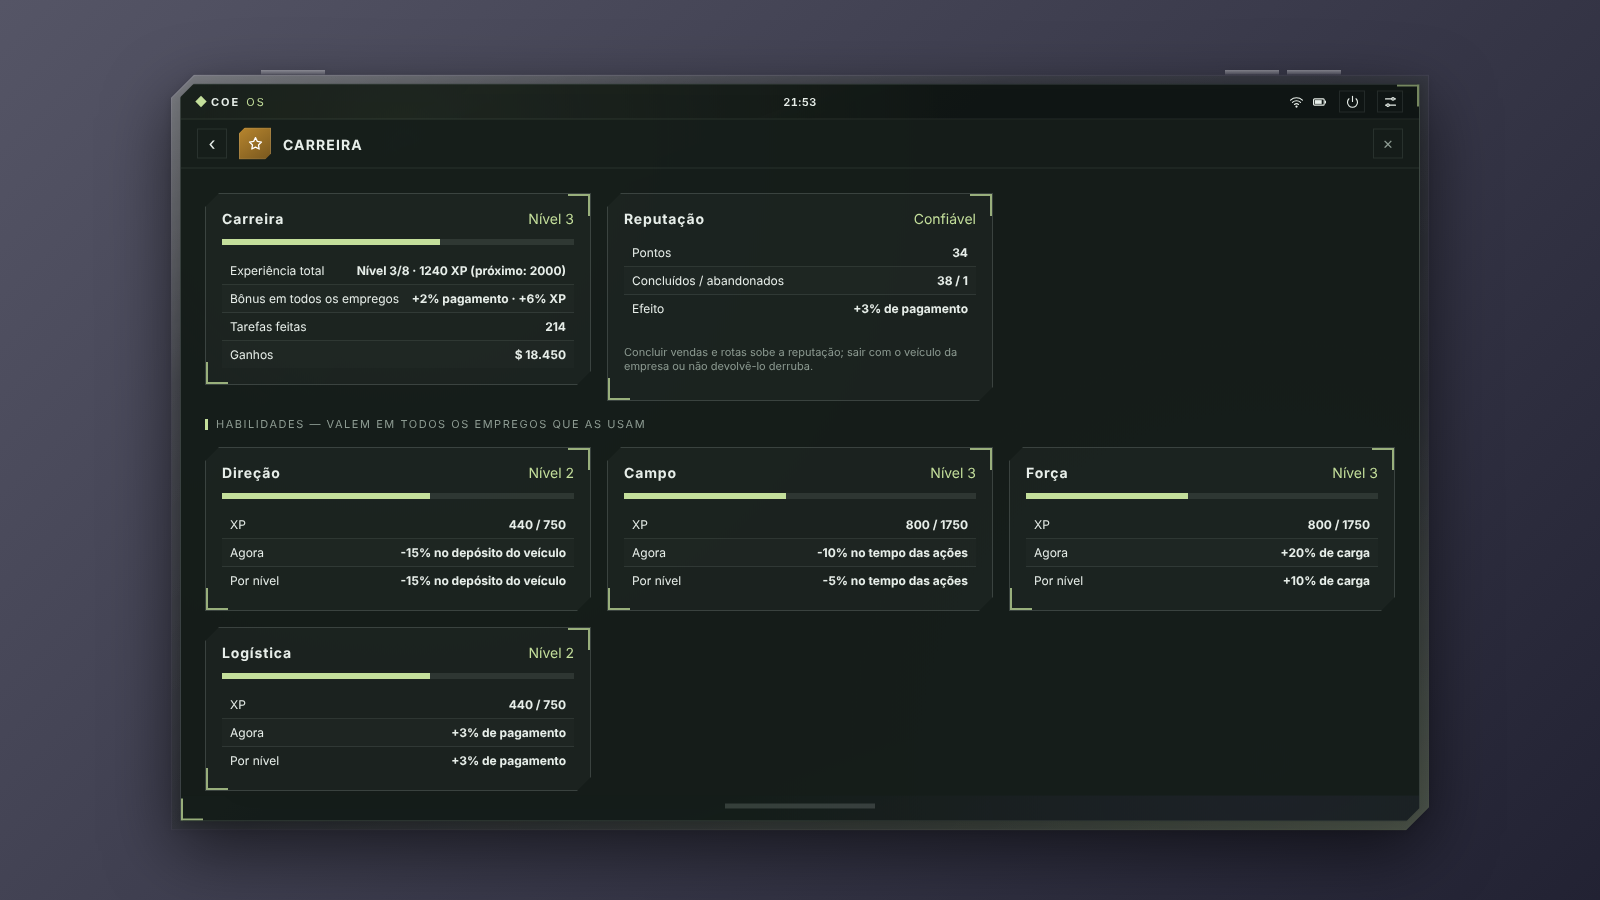Click the Efeito +3% de pagamento row
This screenshot has width=1600, height=900.
tap(800, 309)
